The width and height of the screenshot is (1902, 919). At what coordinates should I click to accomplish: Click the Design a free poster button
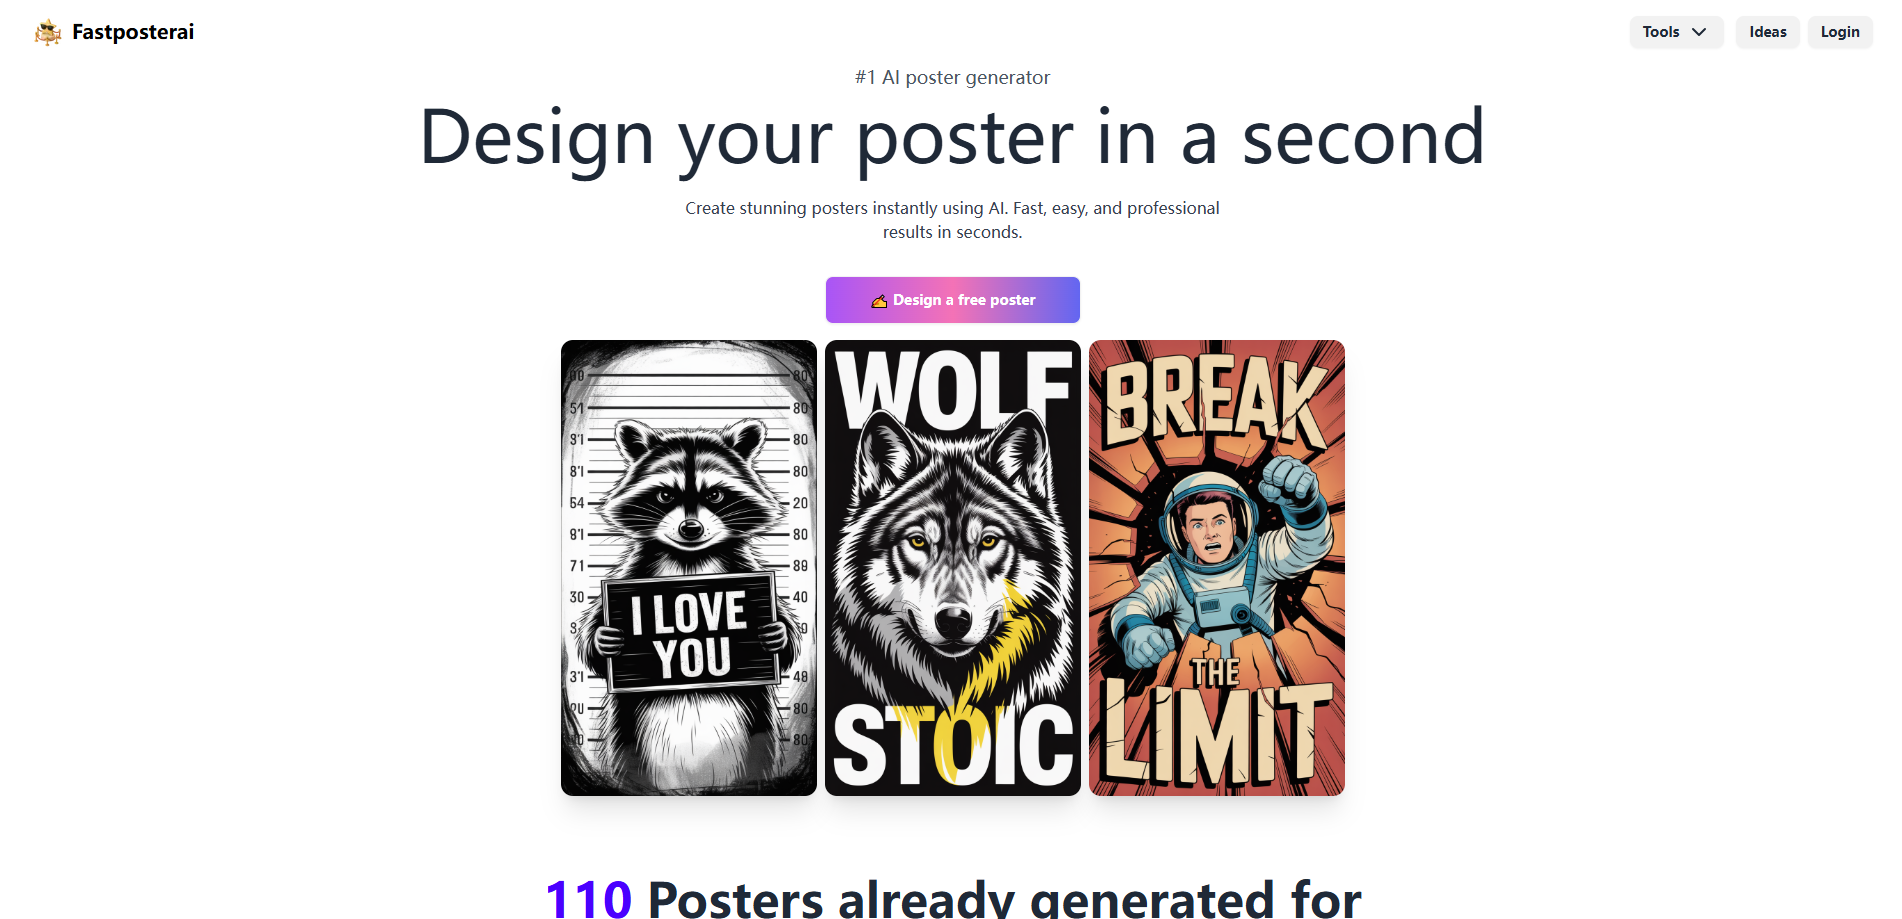pos(952,300)
